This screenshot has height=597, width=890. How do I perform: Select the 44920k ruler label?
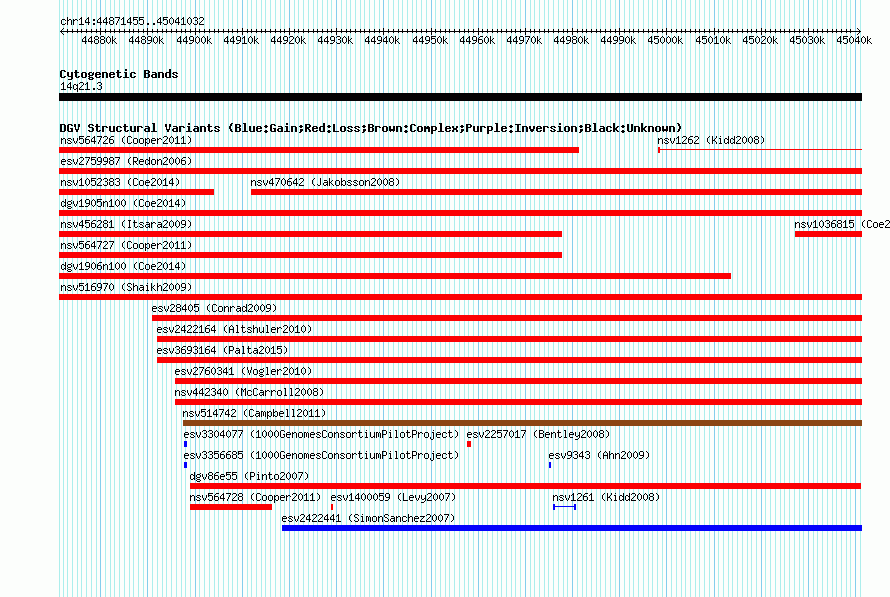tap(288, 40)
